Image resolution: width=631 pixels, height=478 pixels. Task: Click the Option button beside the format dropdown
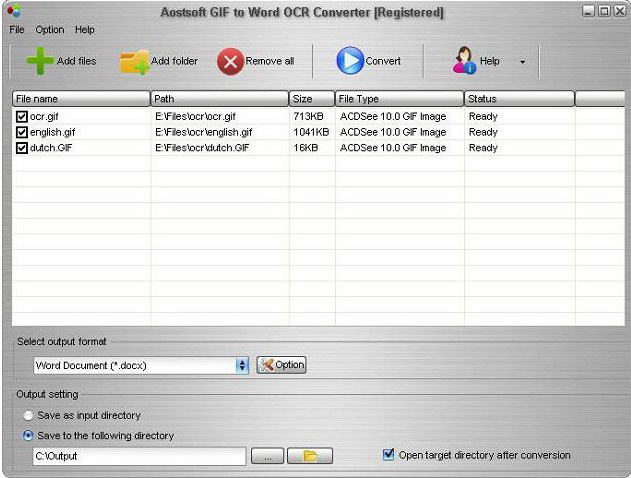[281, 365]
